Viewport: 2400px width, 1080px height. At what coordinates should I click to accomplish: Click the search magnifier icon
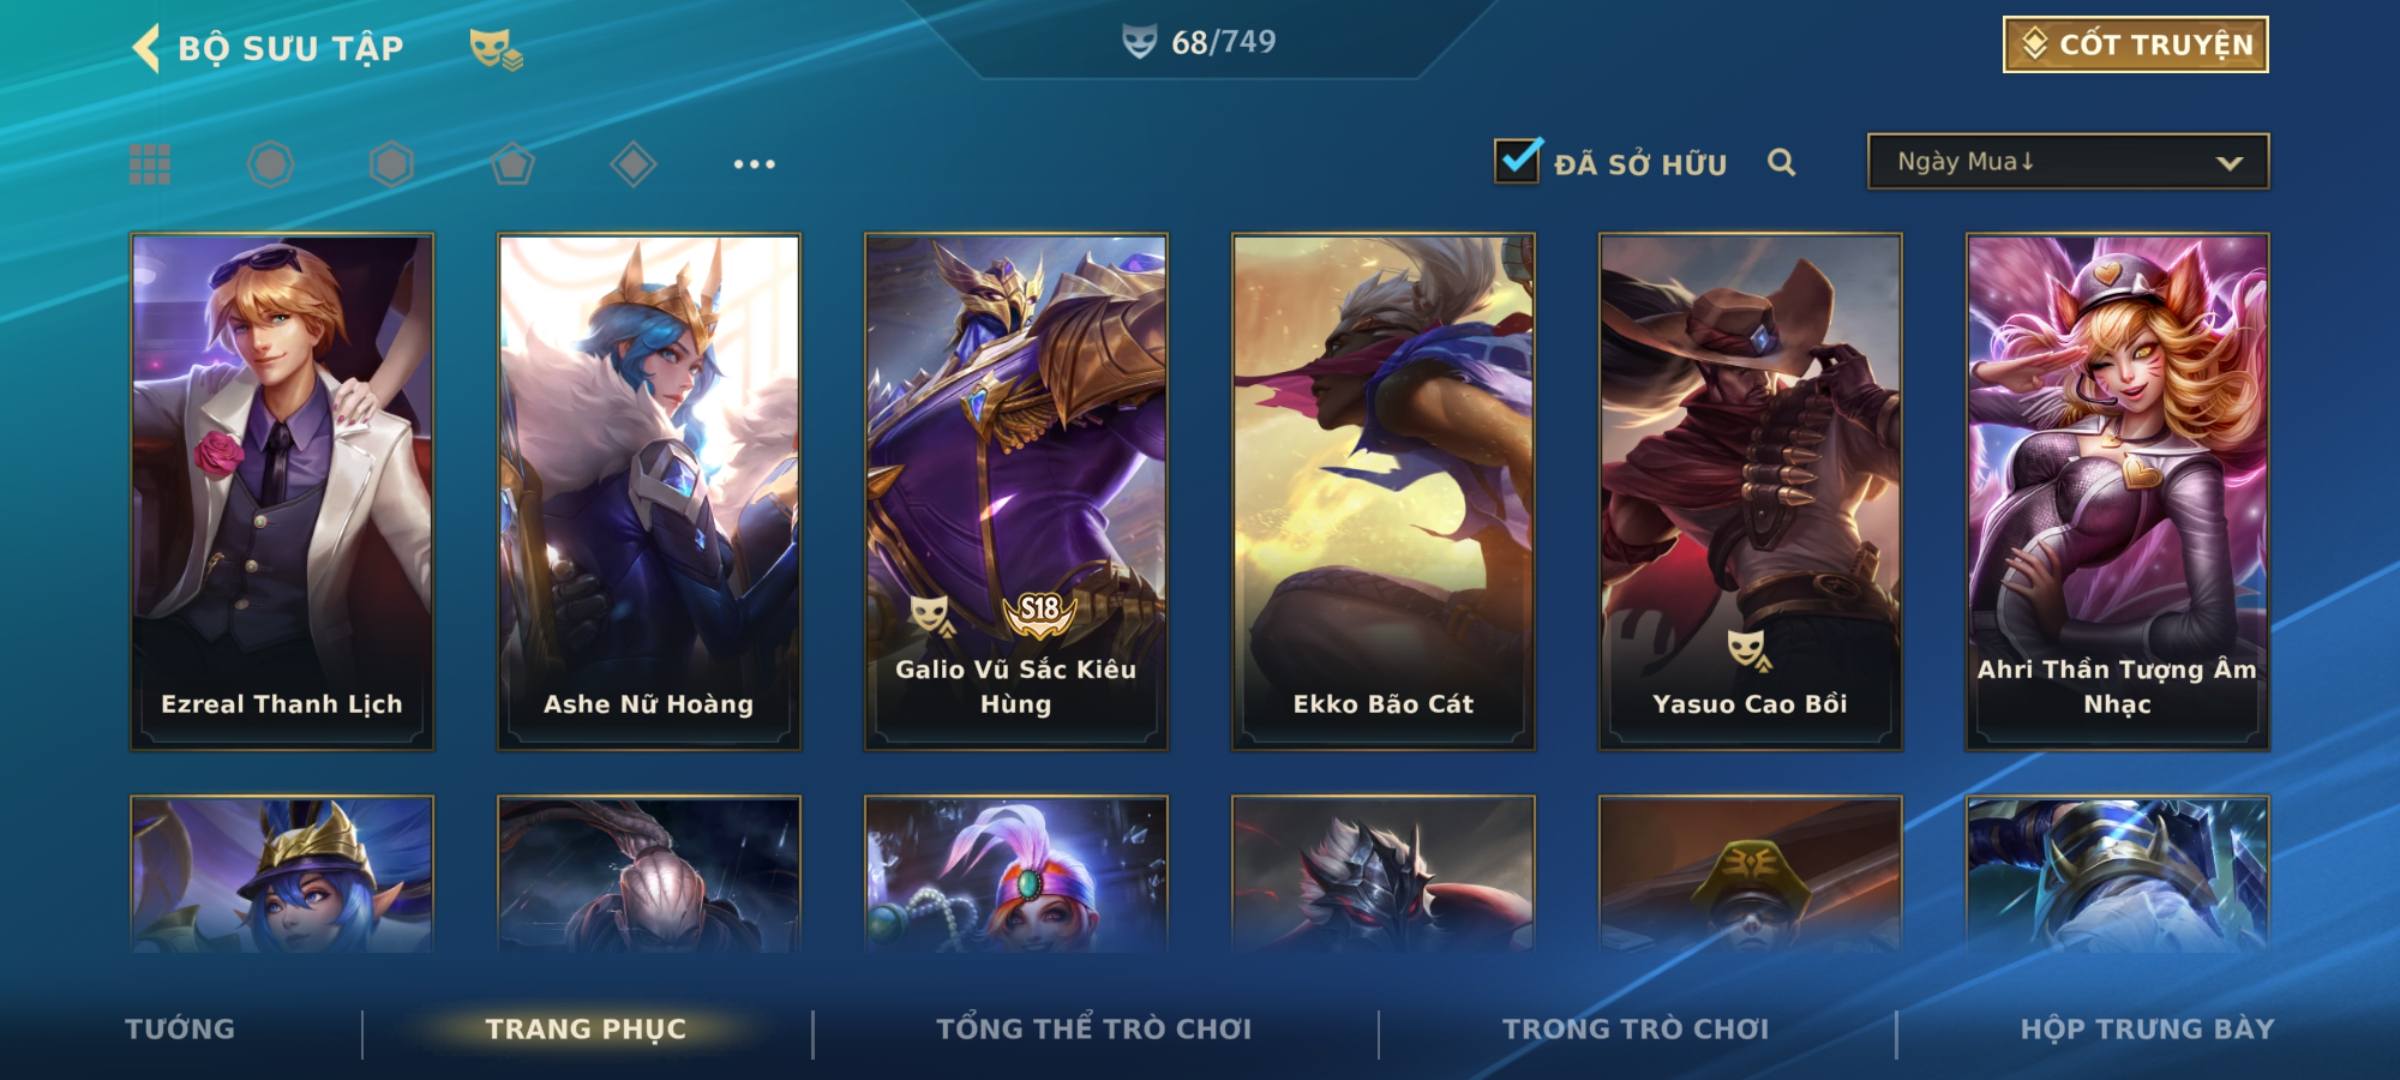1781,162
